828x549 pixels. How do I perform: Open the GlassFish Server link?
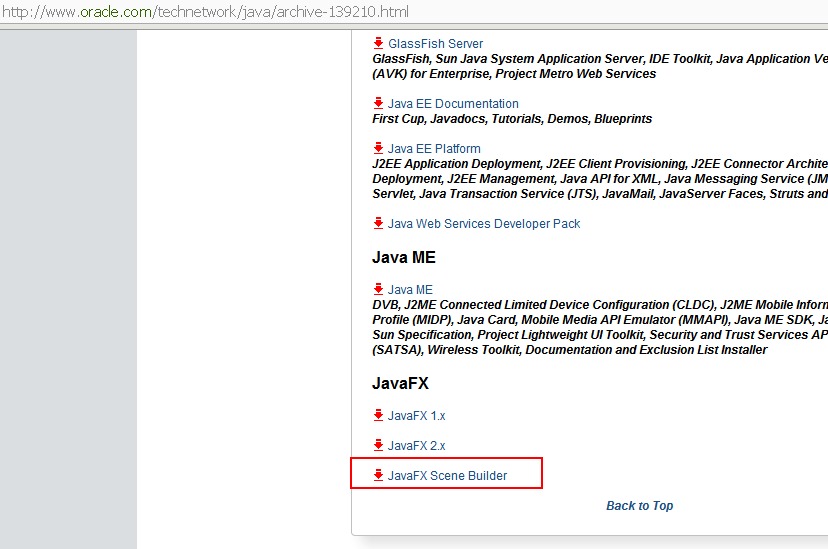click(436, 44)
